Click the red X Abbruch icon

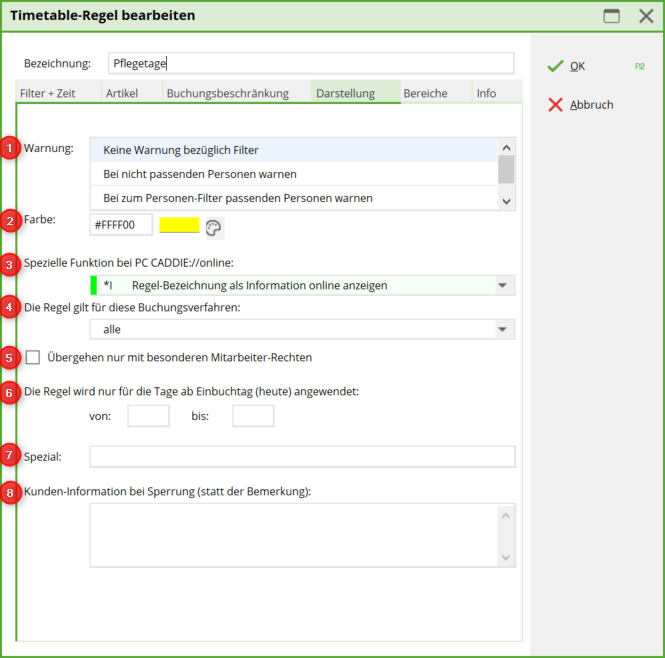pos(555,105)
